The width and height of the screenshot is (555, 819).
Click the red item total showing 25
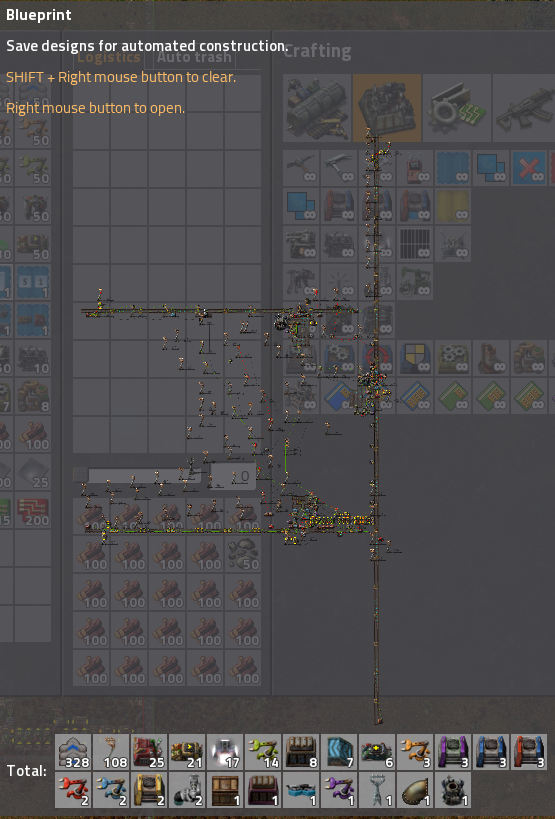pos(149,752)
